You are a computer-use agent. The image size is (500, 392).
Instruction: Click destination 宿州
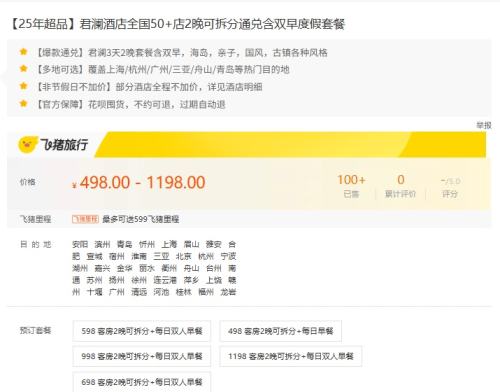(x=117, y=256)
